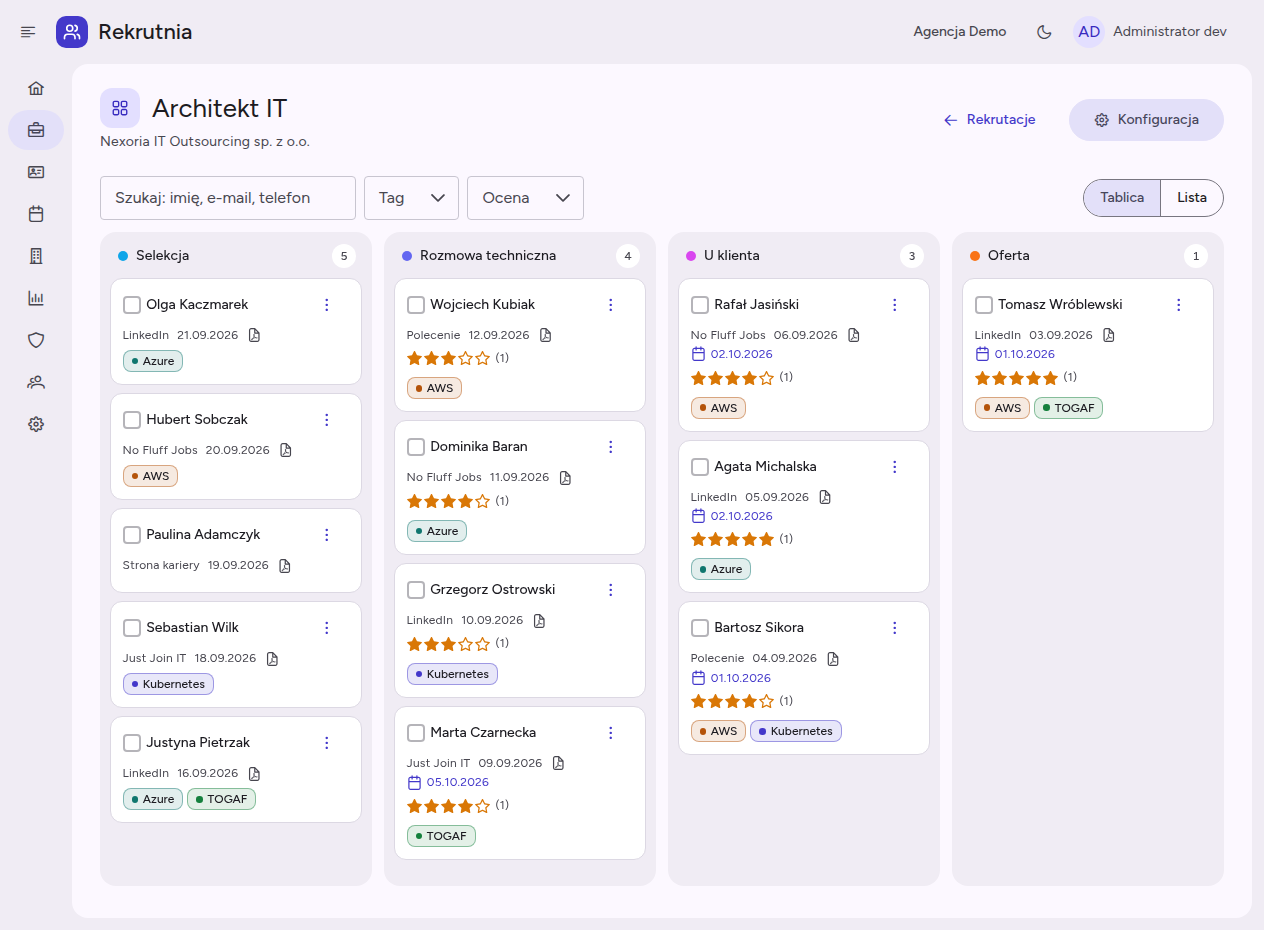
Task: Open the settings gear icon in sidebar
Action: coord(36,424)
